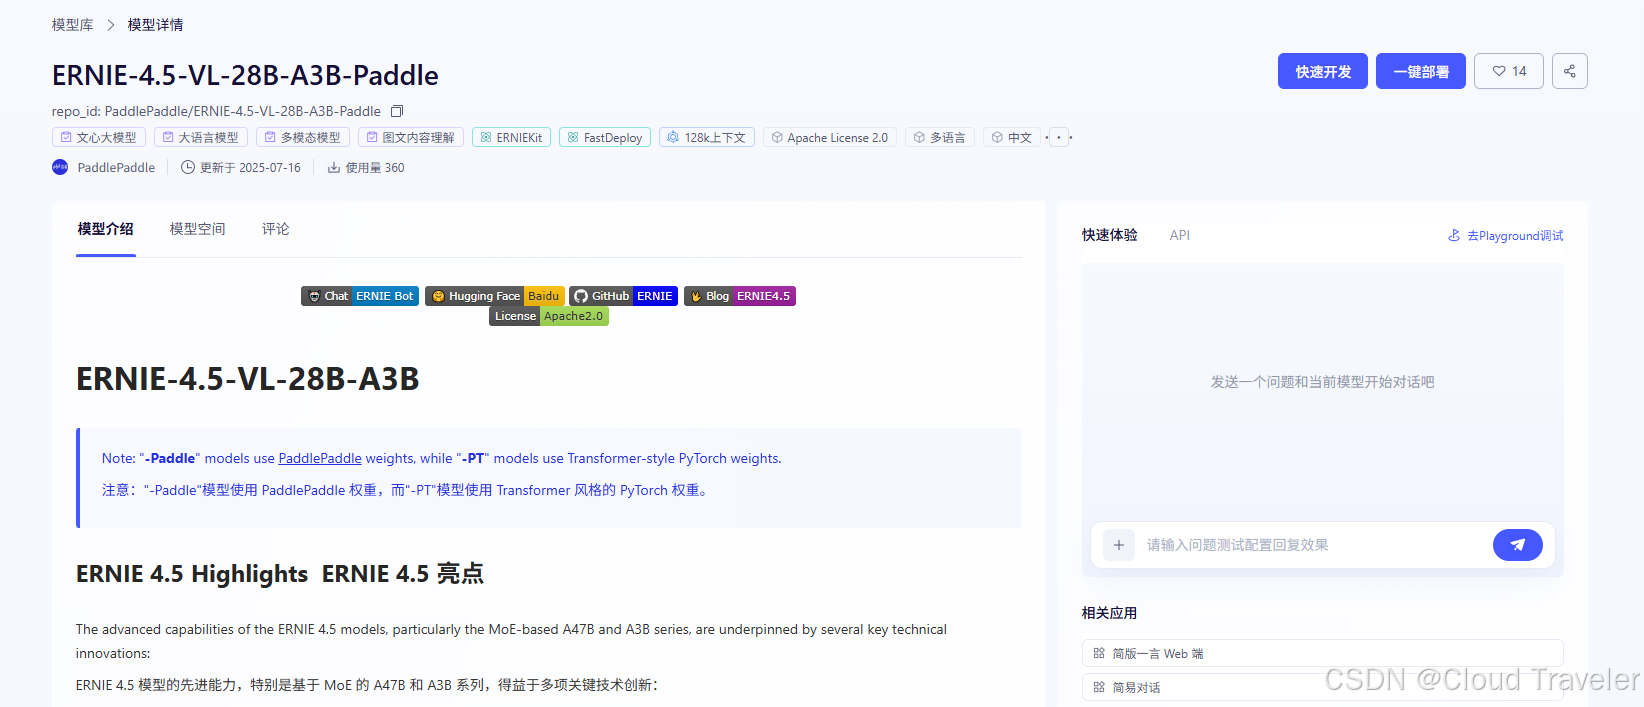1644x707 pixels.
Task: Click the PaddlePaddle avatar icon
Action: [x=60, y=167]
